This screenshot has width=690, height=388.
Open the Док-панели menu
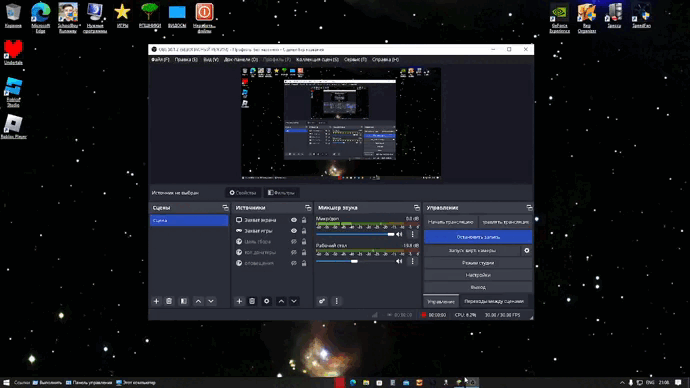point(241,59)
